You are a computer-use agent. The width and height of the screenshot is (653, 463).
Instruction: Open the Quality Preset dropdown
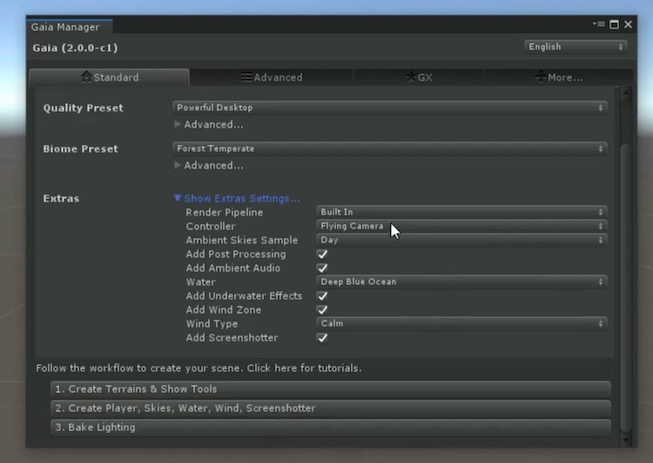[390, 107]
